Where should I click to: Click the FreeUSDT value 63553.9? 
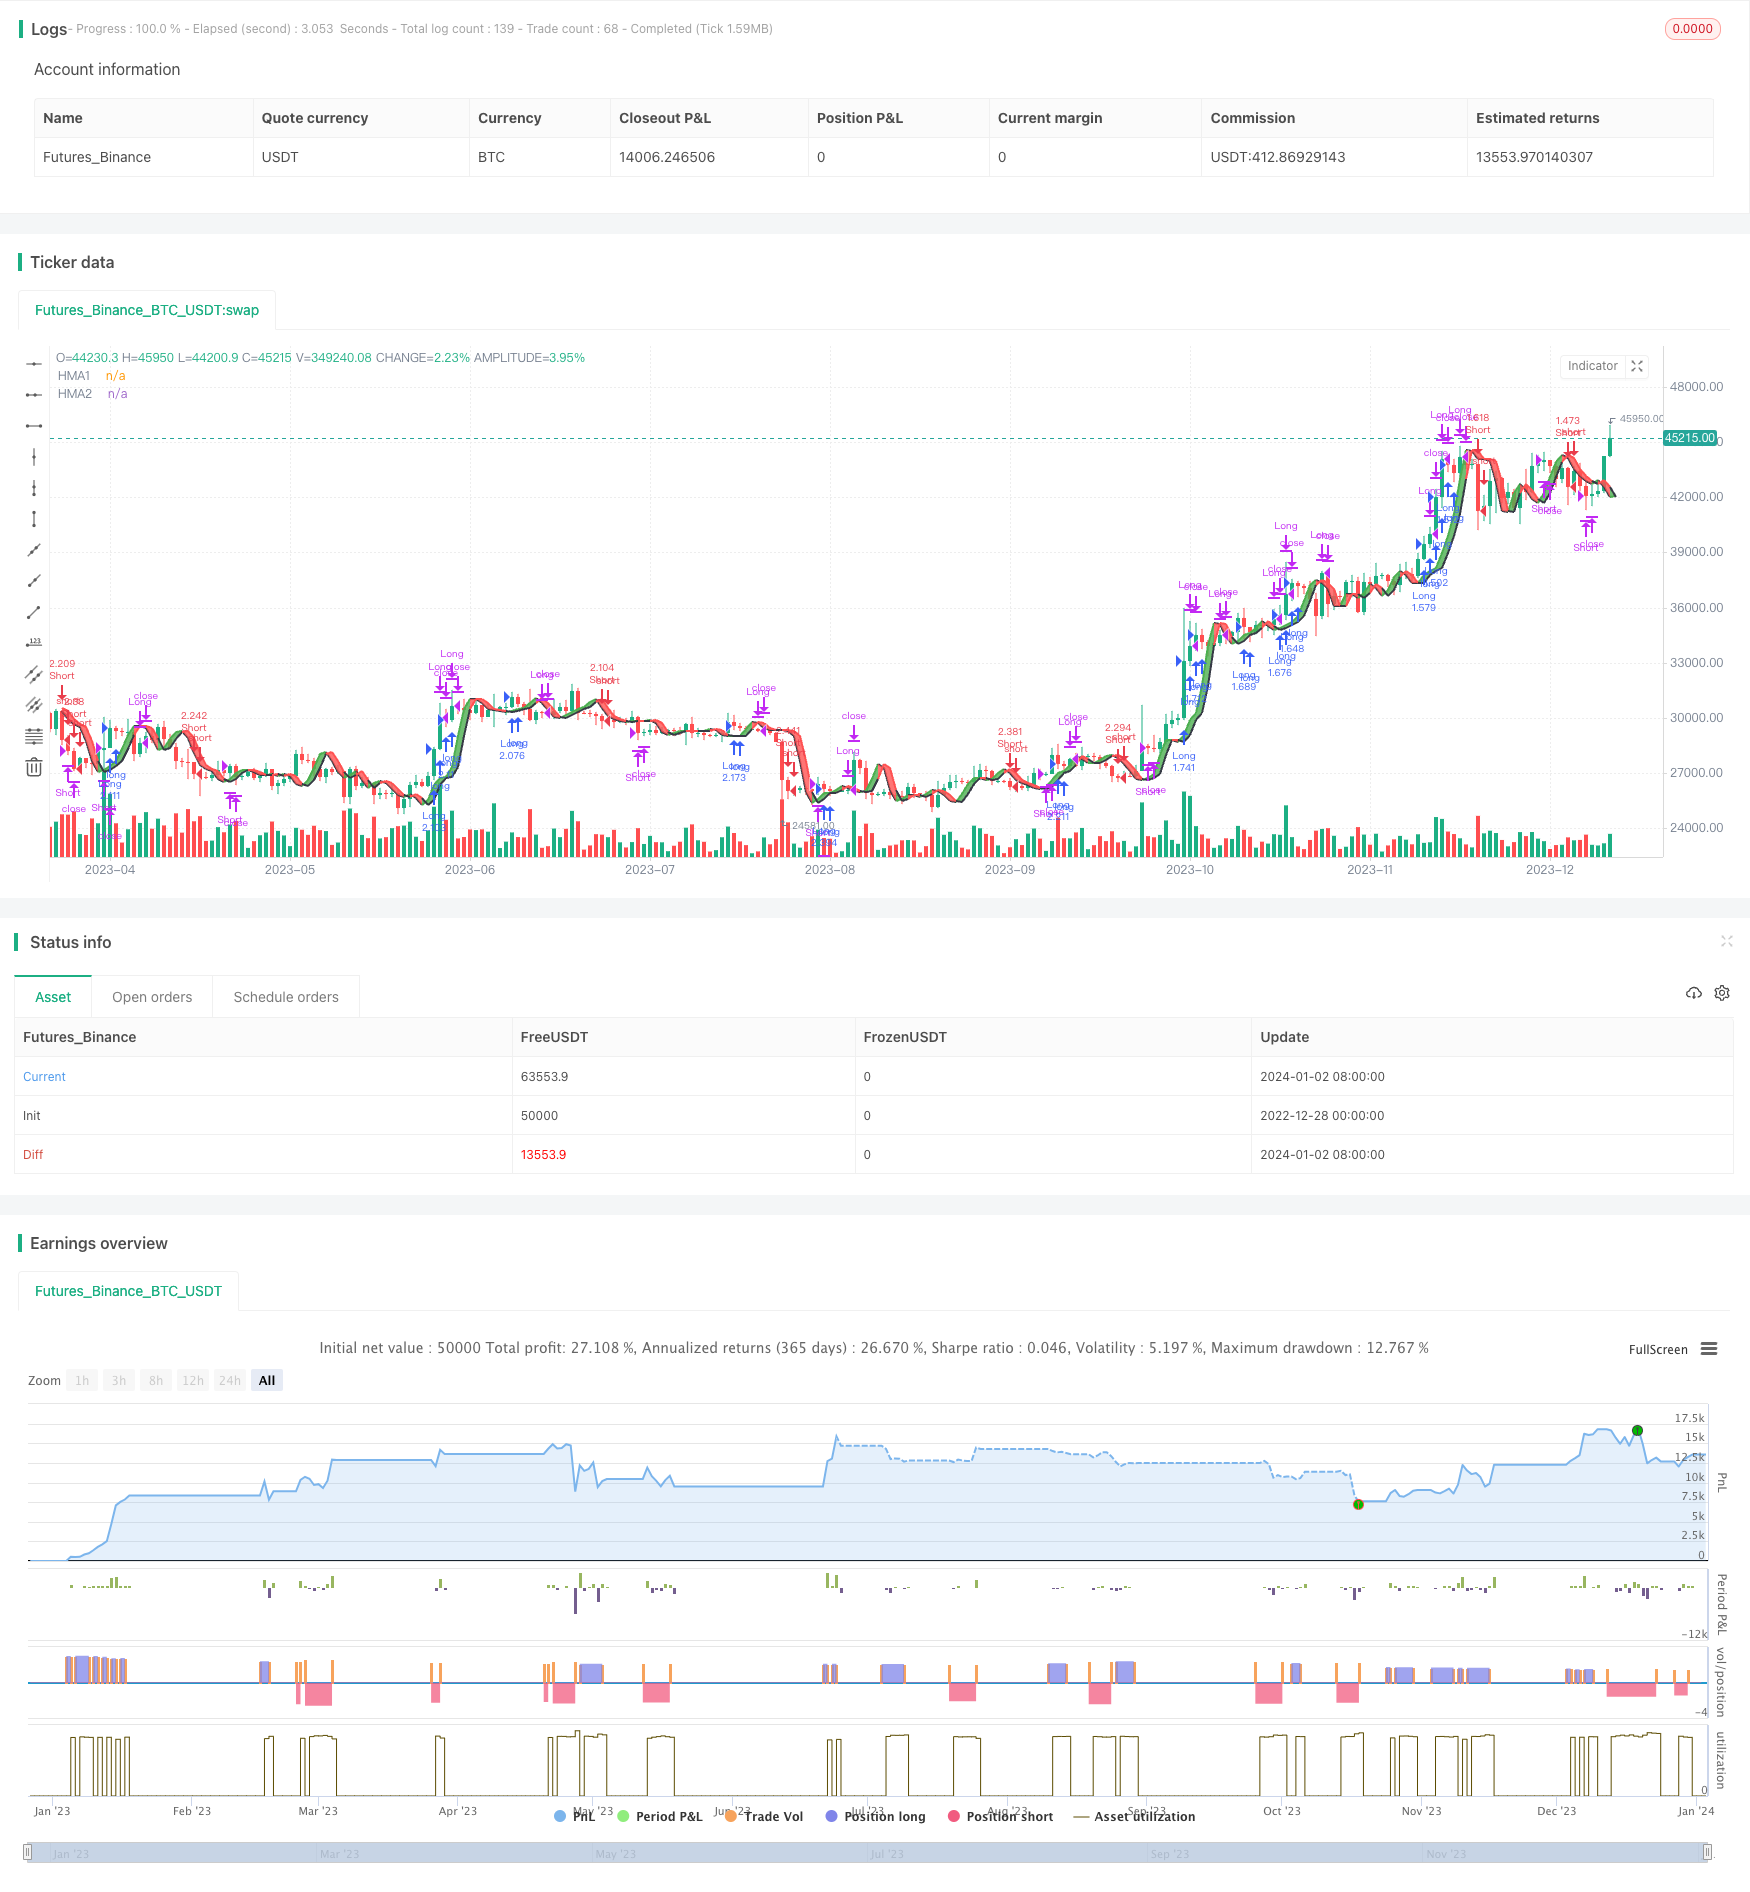point(544,1076)
